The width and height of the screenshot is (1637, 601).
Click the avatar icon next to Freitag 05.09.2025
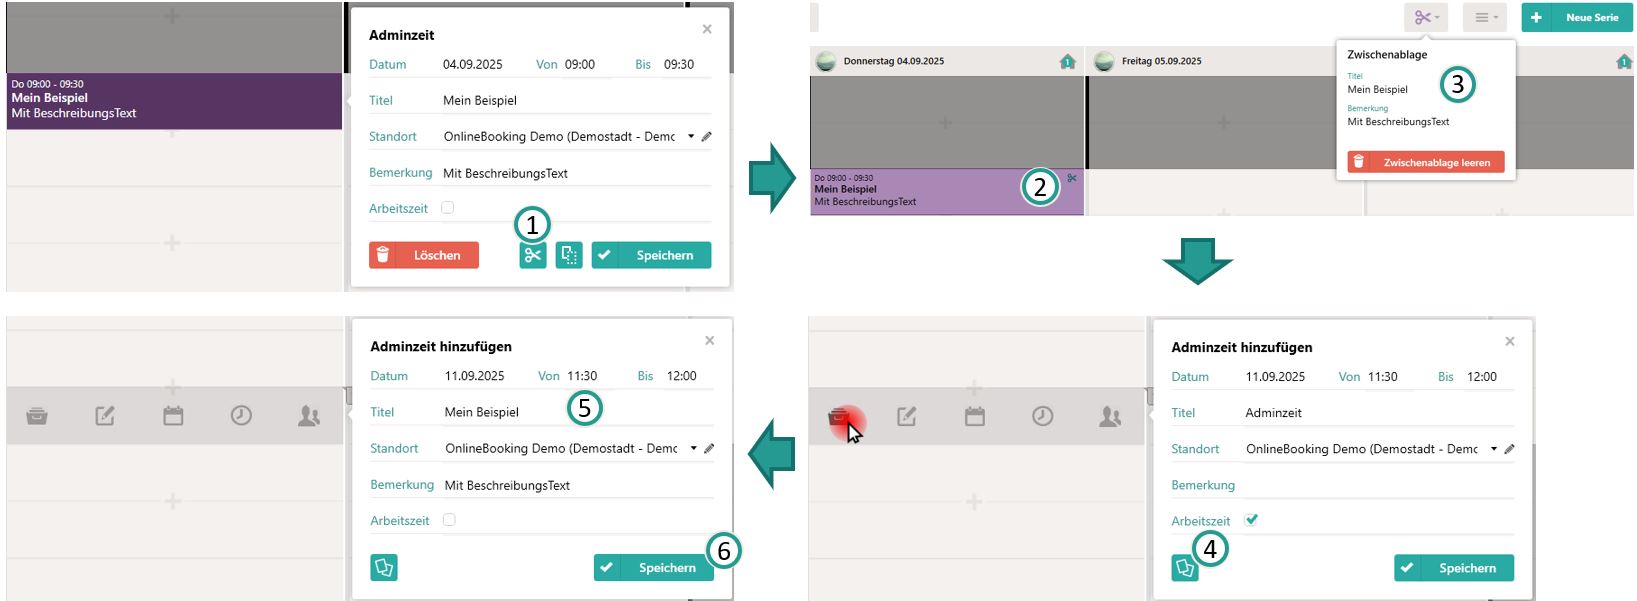click(1104, 62)
